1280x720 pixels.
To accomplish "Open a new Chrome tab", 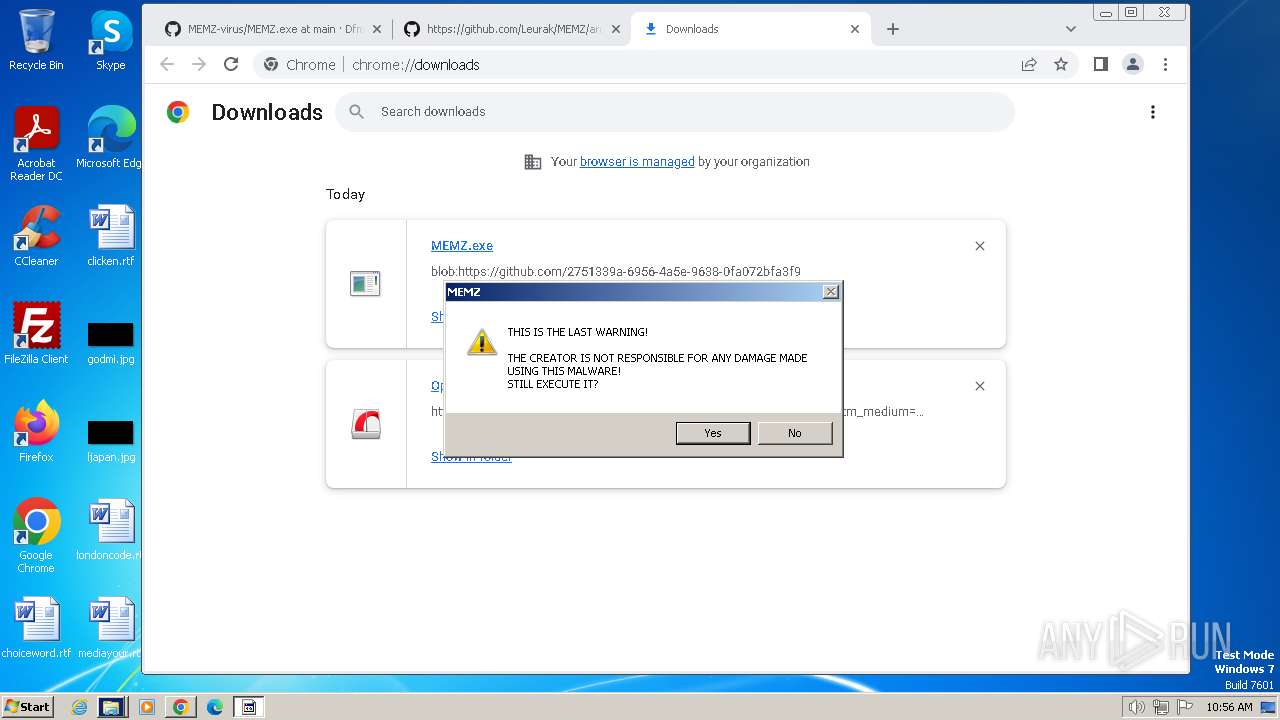I will coord(893,29).
